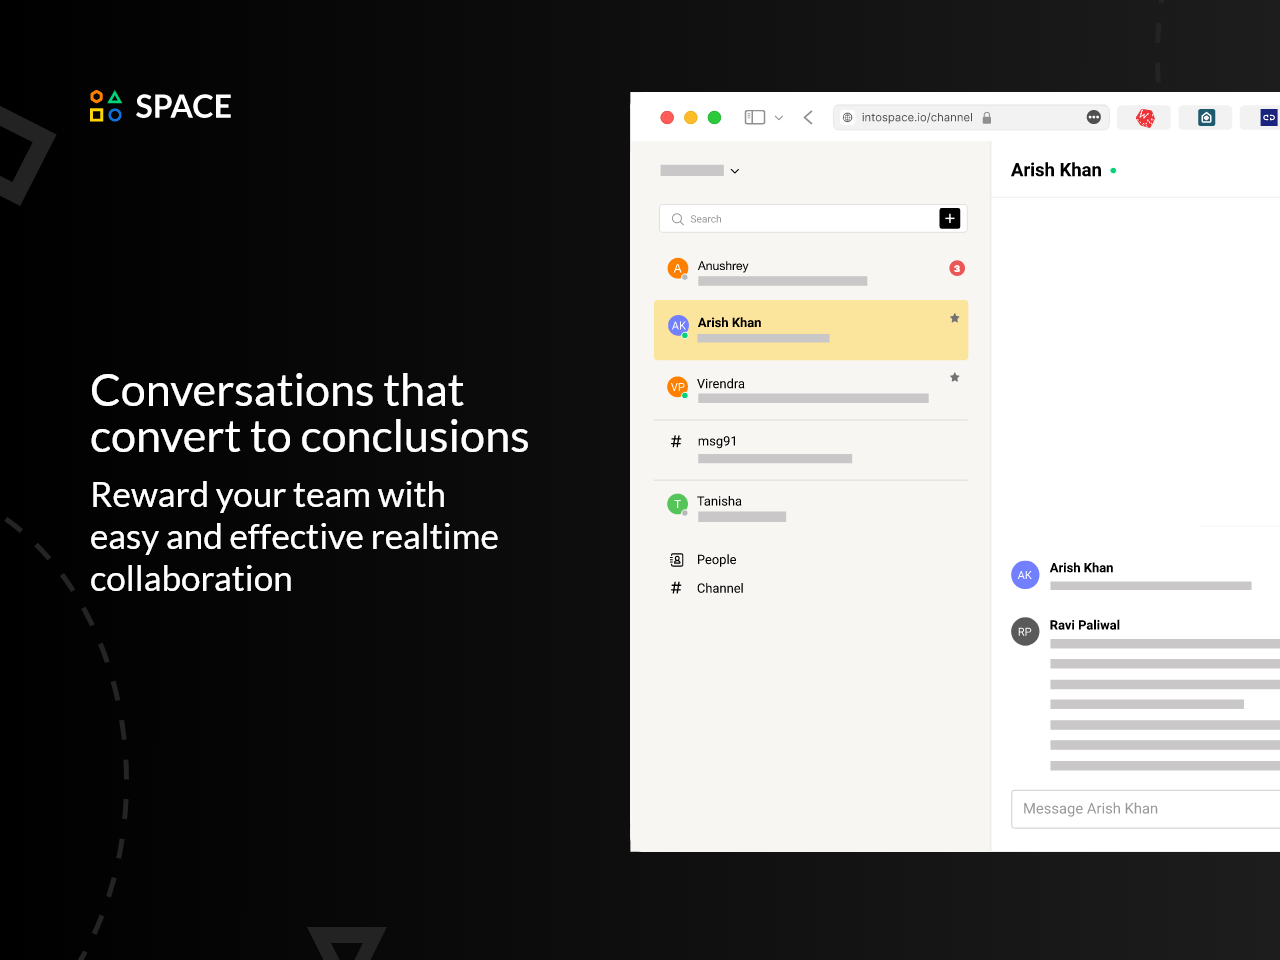
Task: Click Ravi Paliwal's RP avatar
Action: [1024, 631]
